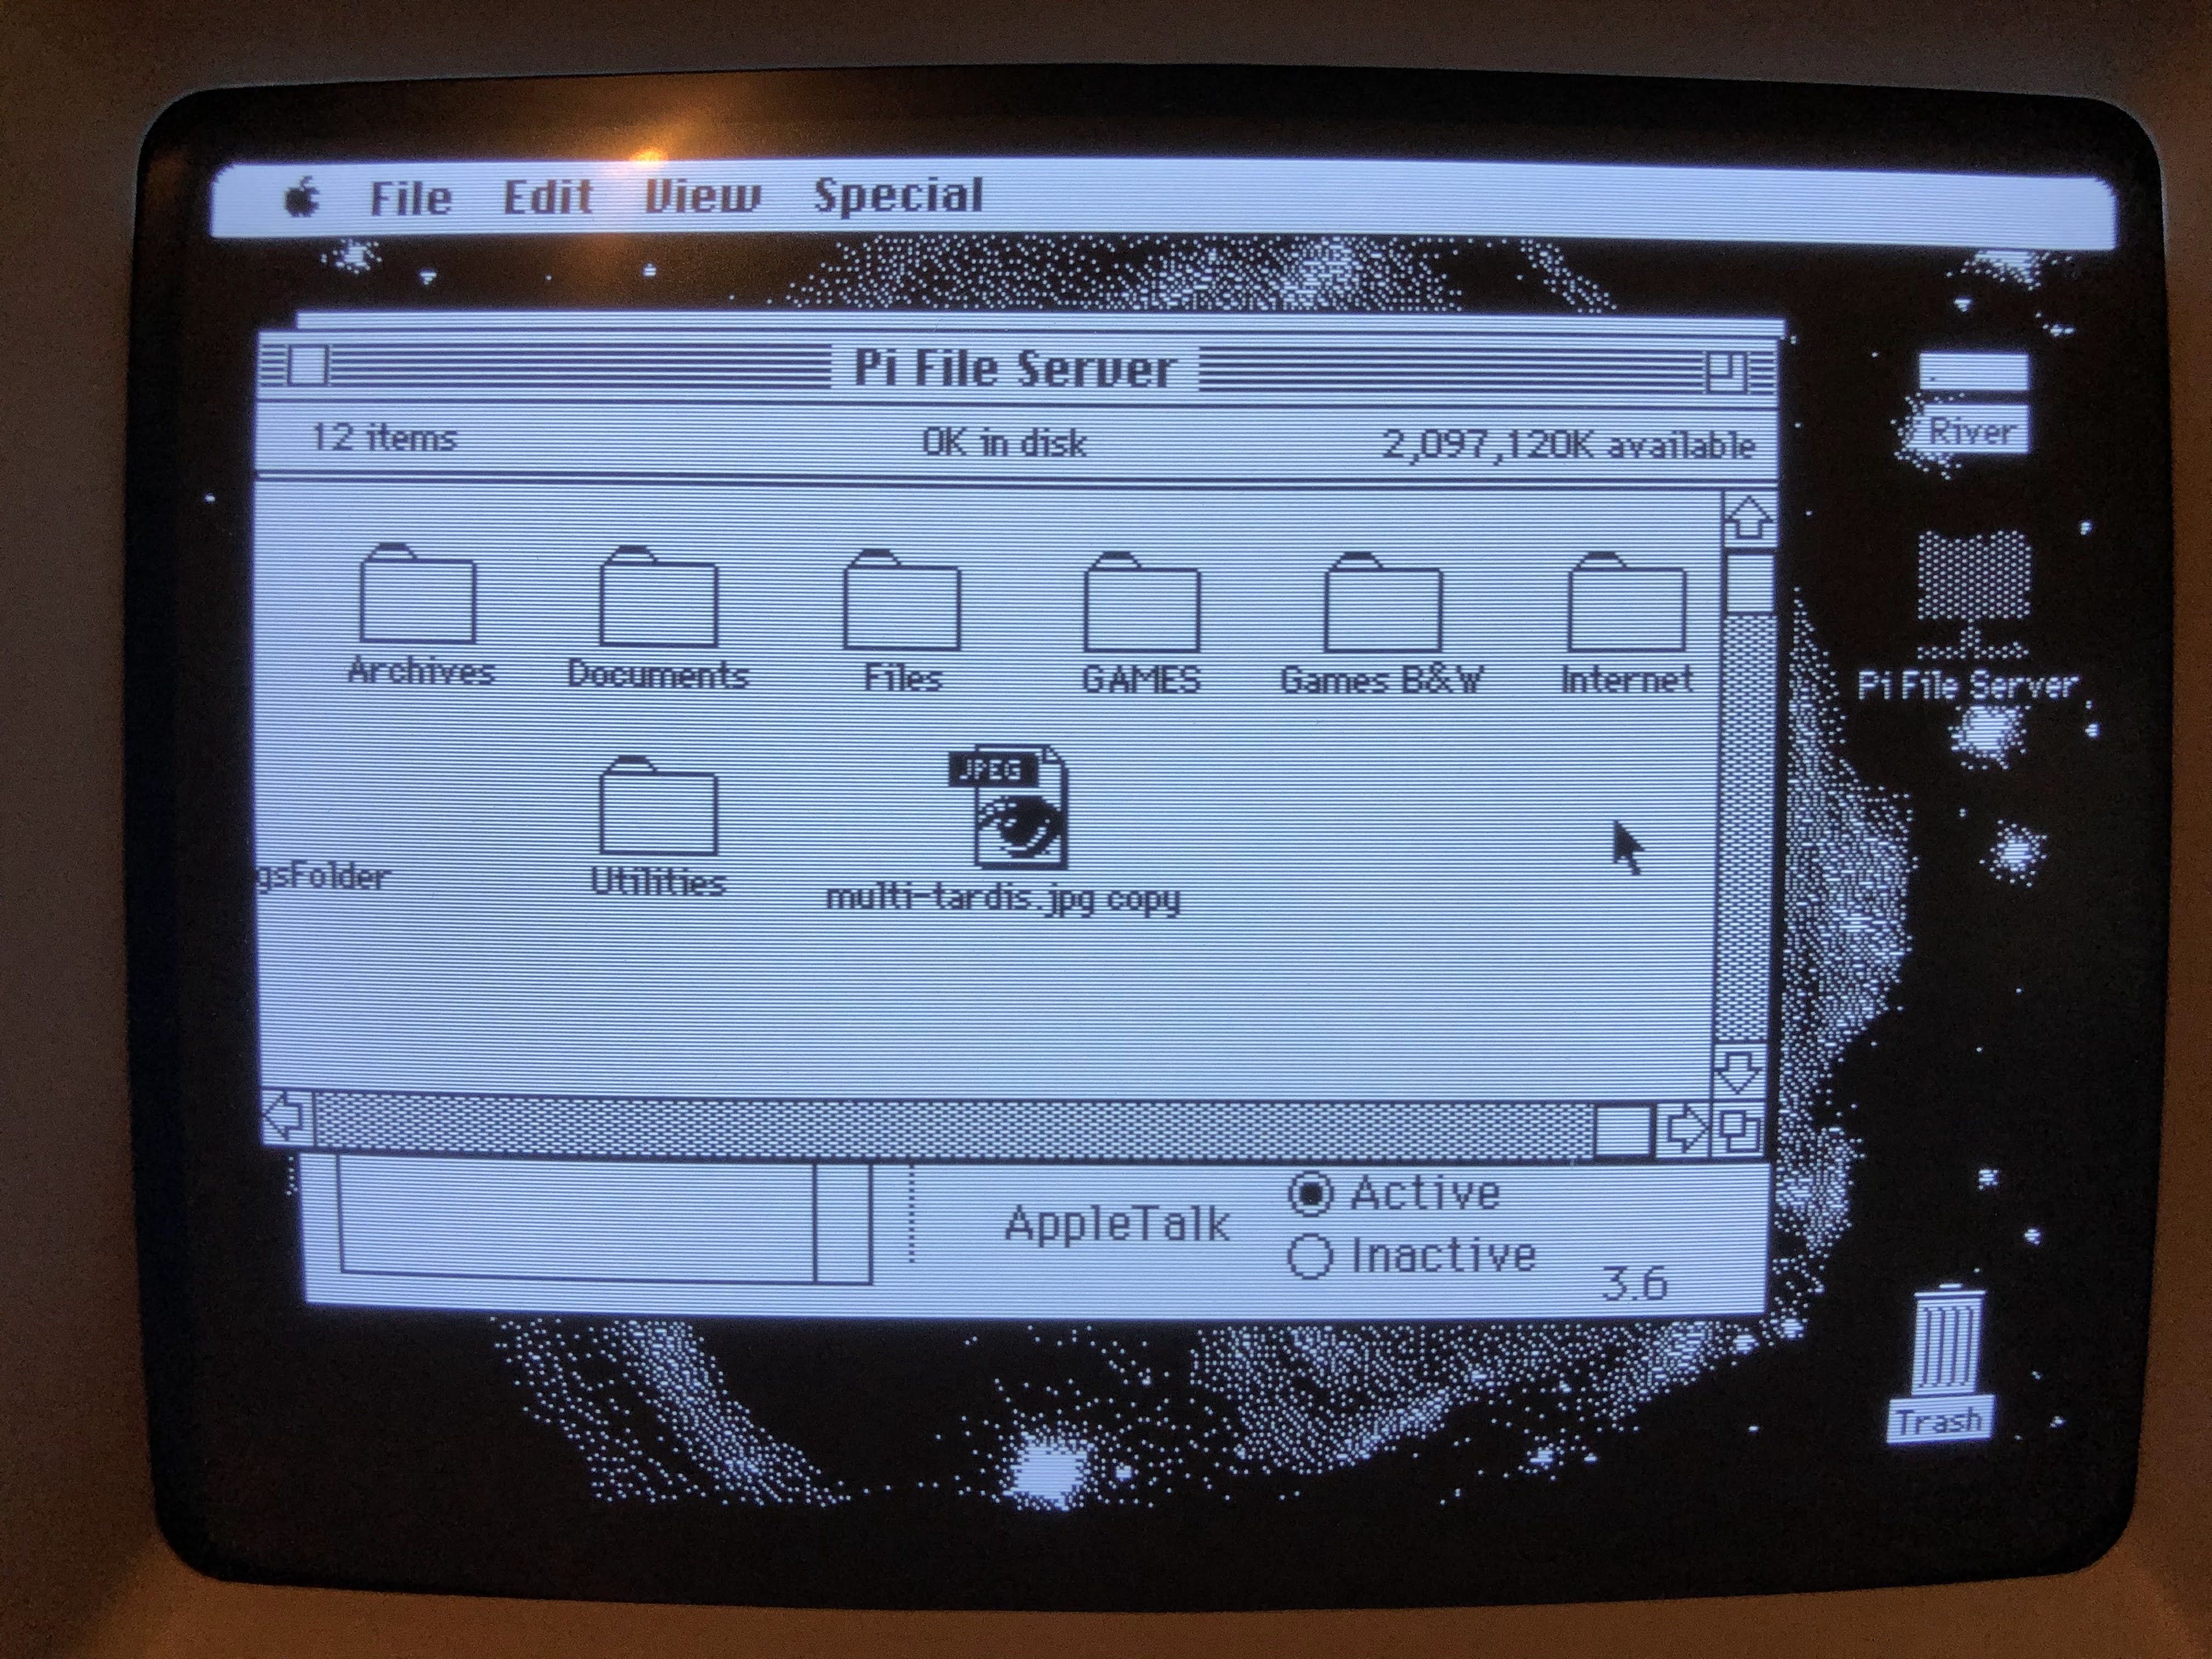The width and height of the screenshot is (2212, 1659).
Task: Open the View menu
Action: (702, 196)
